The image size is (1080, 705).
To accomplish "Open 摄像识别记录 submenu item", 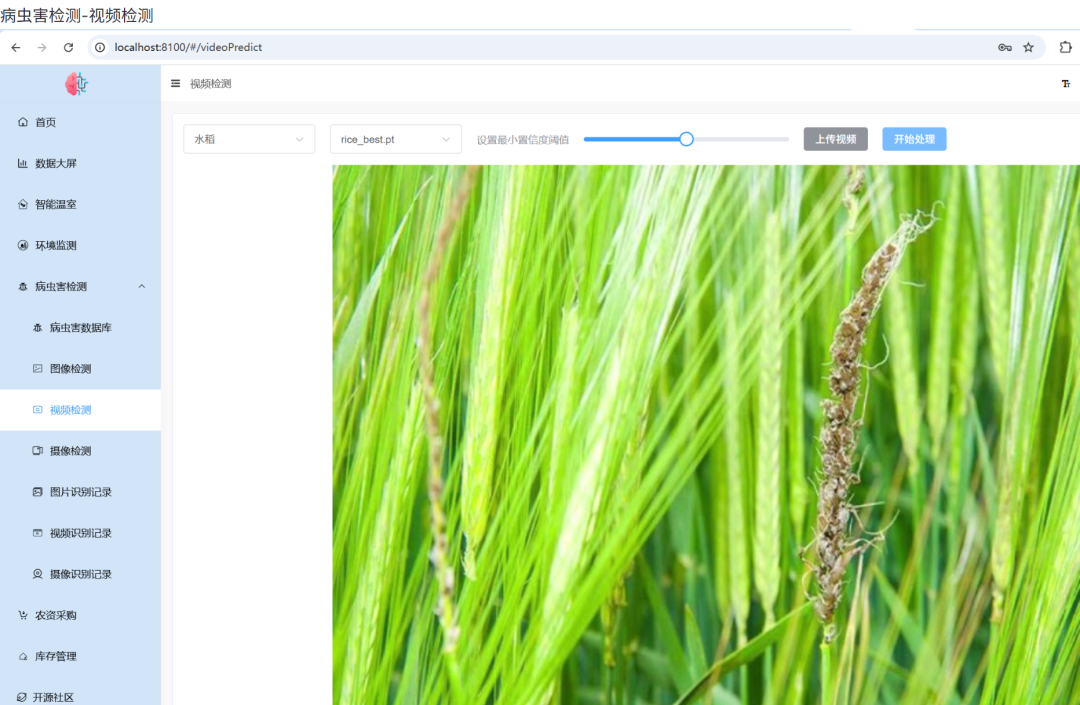I will 81,574.
